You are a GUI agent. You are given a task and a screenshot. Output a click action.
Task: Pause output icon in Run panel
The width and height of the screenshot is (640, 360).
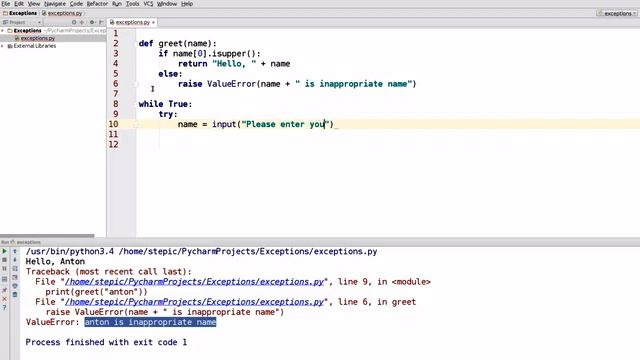4,269
